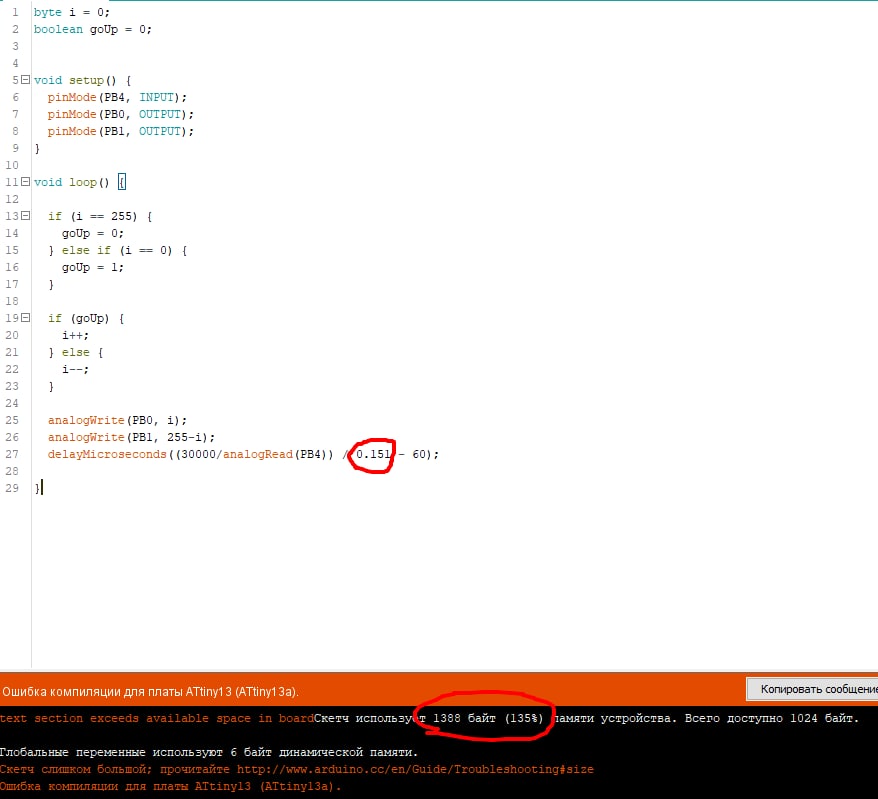The width and height of the screenshot is (878, 799).
Task: Click line number 29 in the gutter
Action: click(12, 488)
